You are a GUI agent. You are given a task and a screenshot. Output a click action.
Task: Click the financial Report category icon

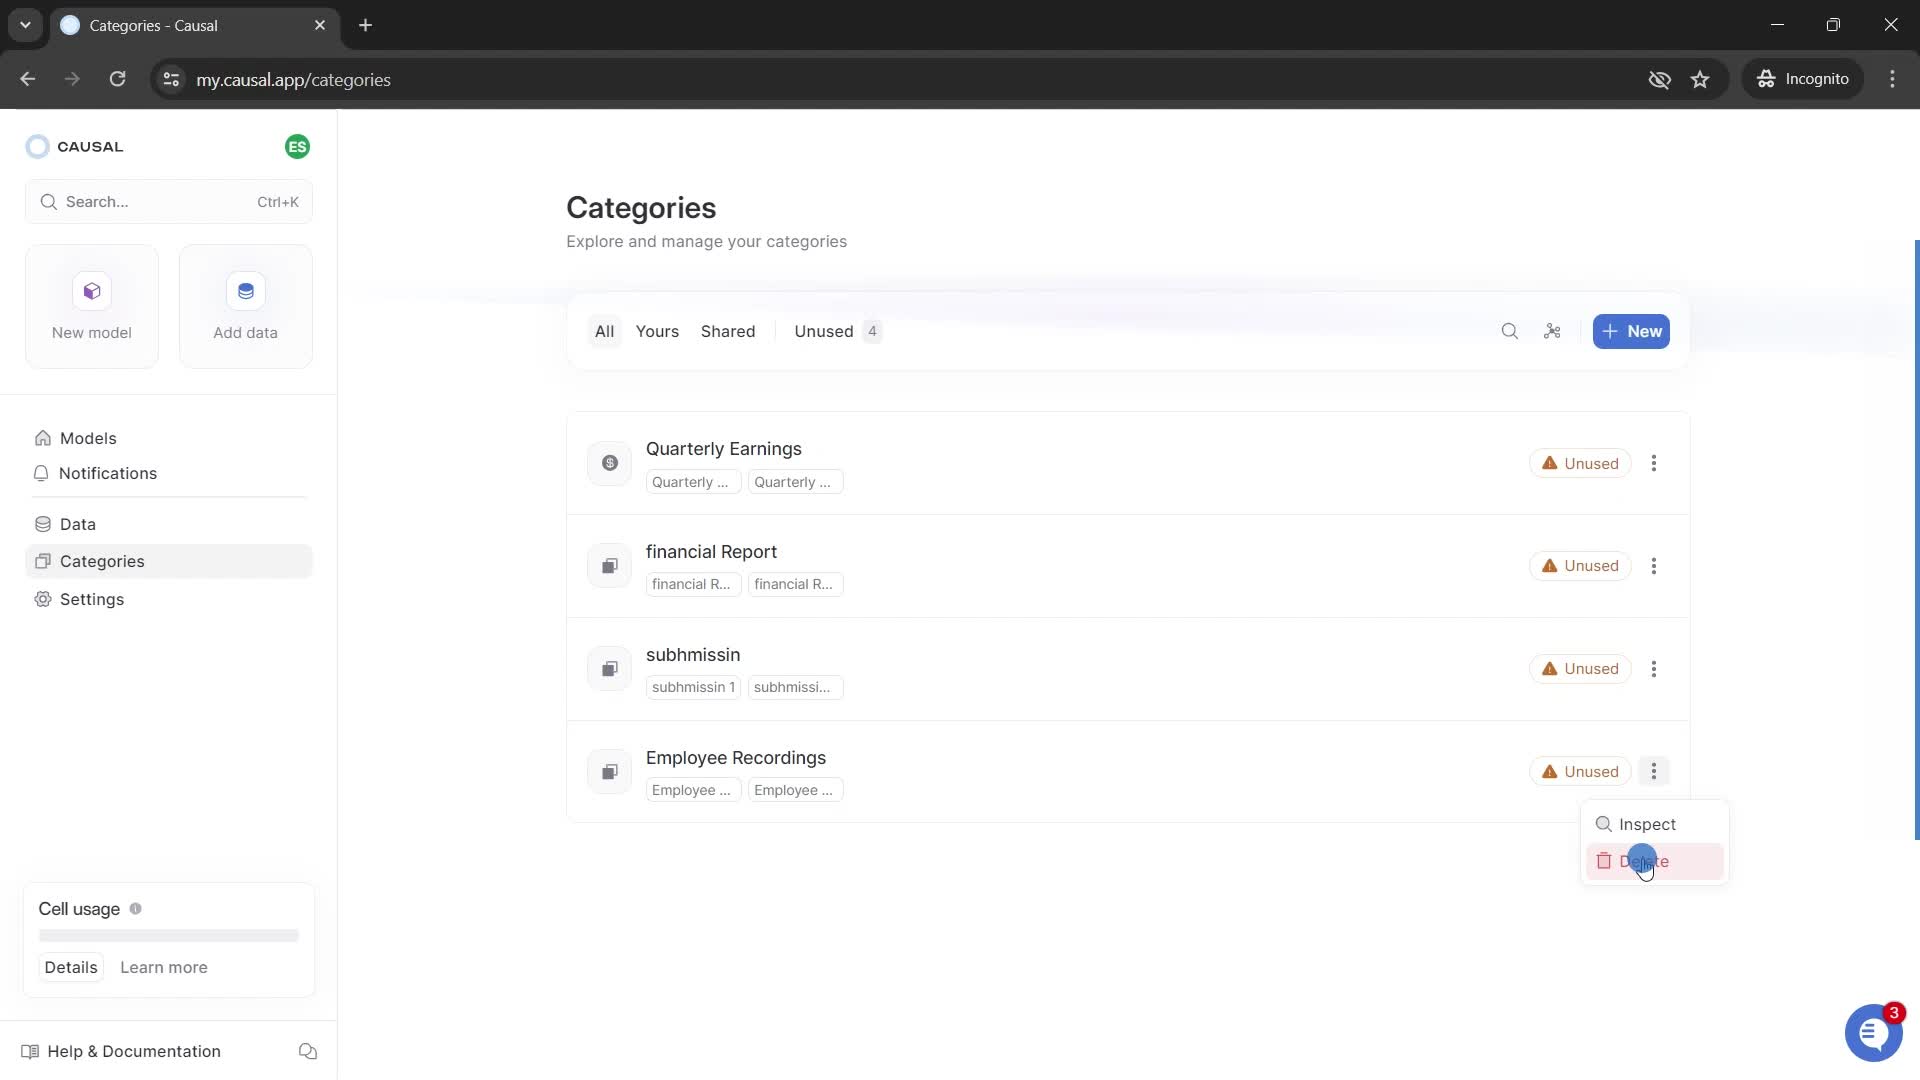608,566
